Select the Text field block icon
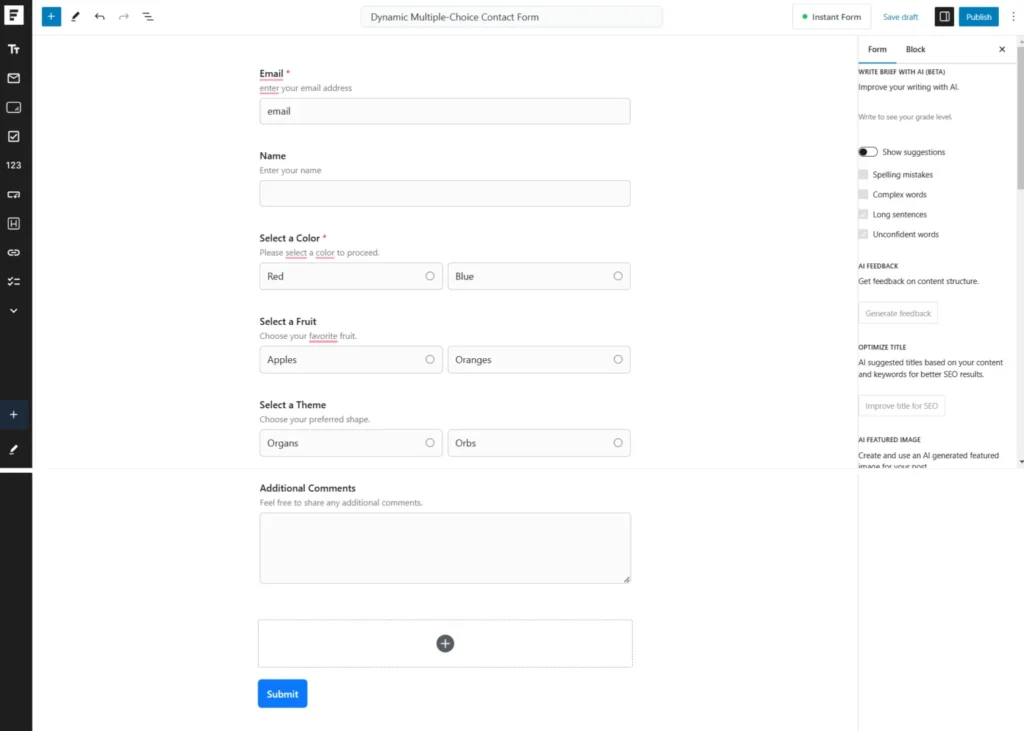Screen dimensions: 1024x731 coord(14,48)
